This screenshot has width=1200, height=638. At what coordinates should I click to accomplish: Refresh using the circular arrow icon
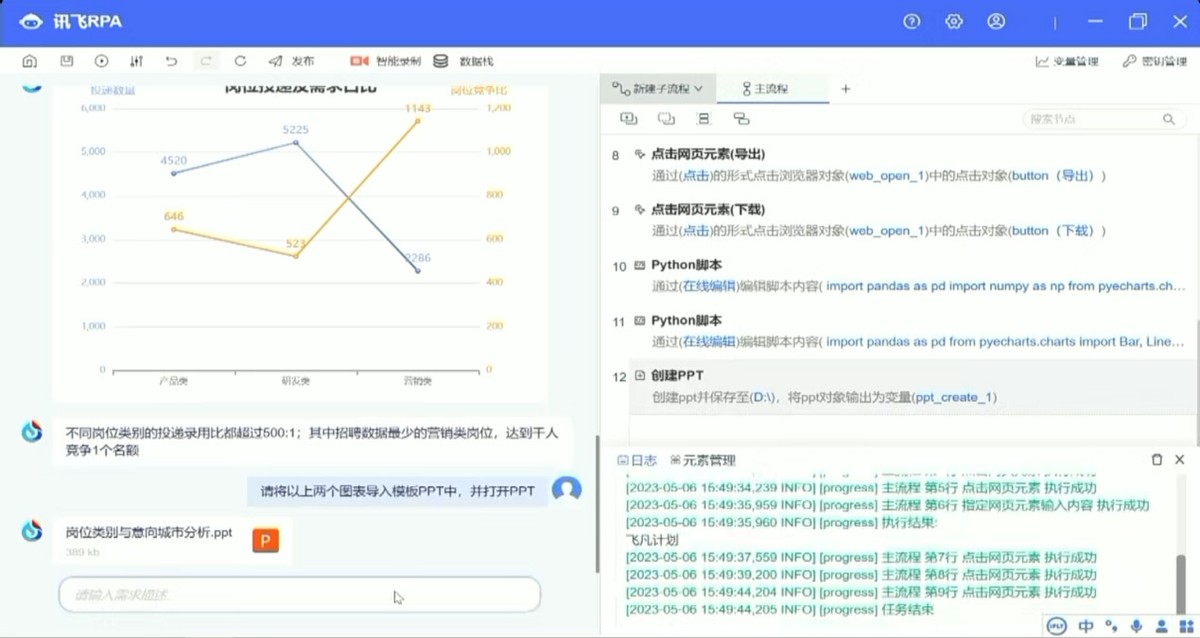pyautogui.click(x=240, y=61)
